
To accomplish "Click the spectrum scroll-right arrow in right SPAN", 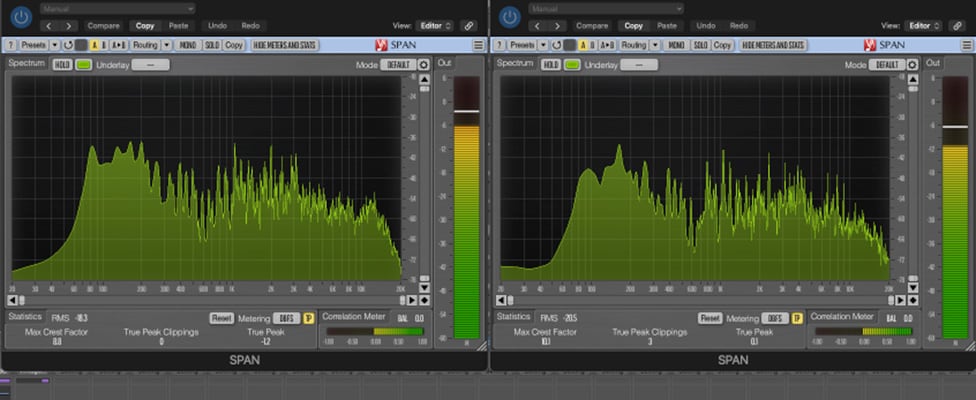I will 901,300.
